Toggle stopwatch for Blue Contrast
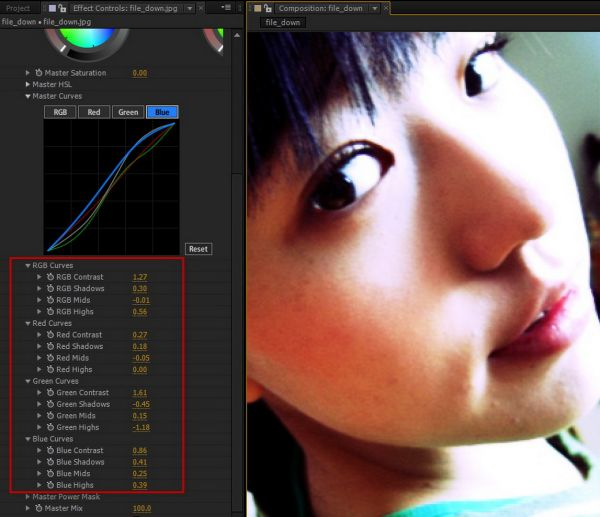 51,450
